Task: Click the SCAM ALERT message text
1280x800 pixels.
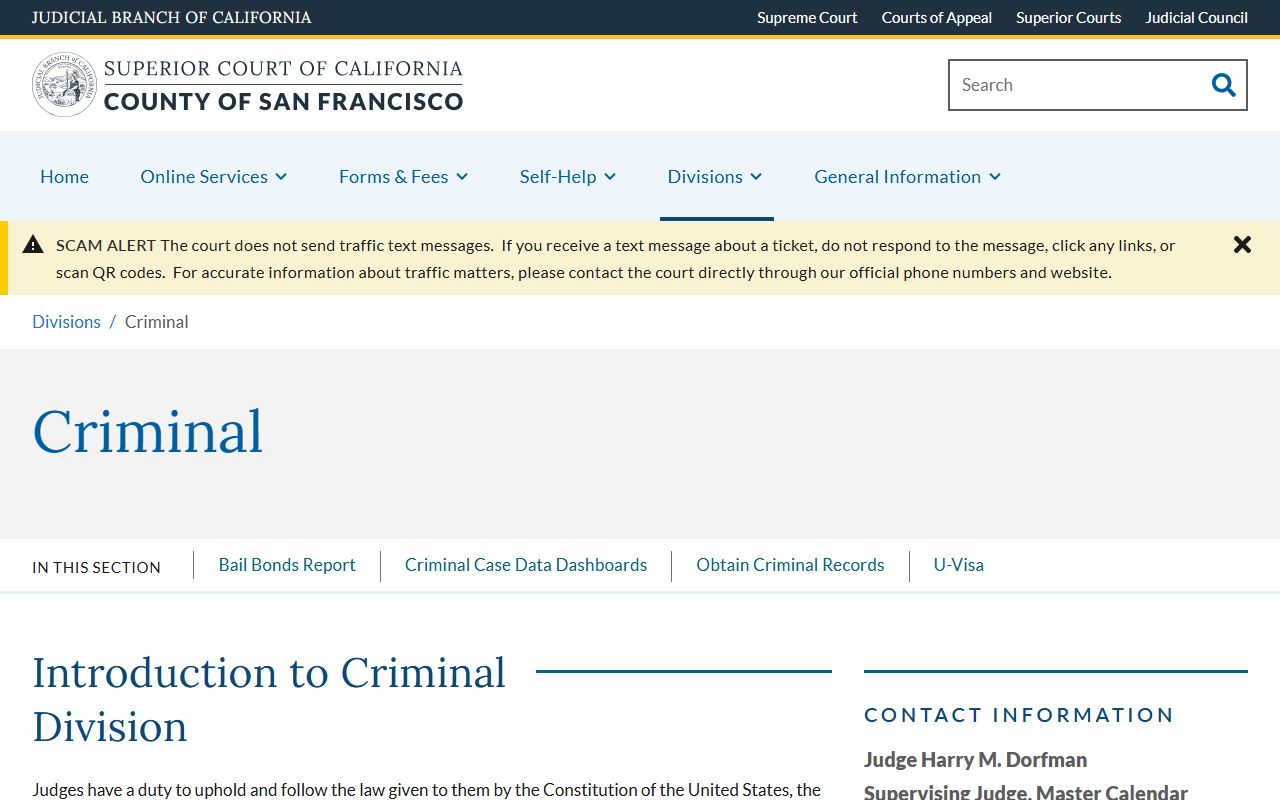Action: click(615, 258)
